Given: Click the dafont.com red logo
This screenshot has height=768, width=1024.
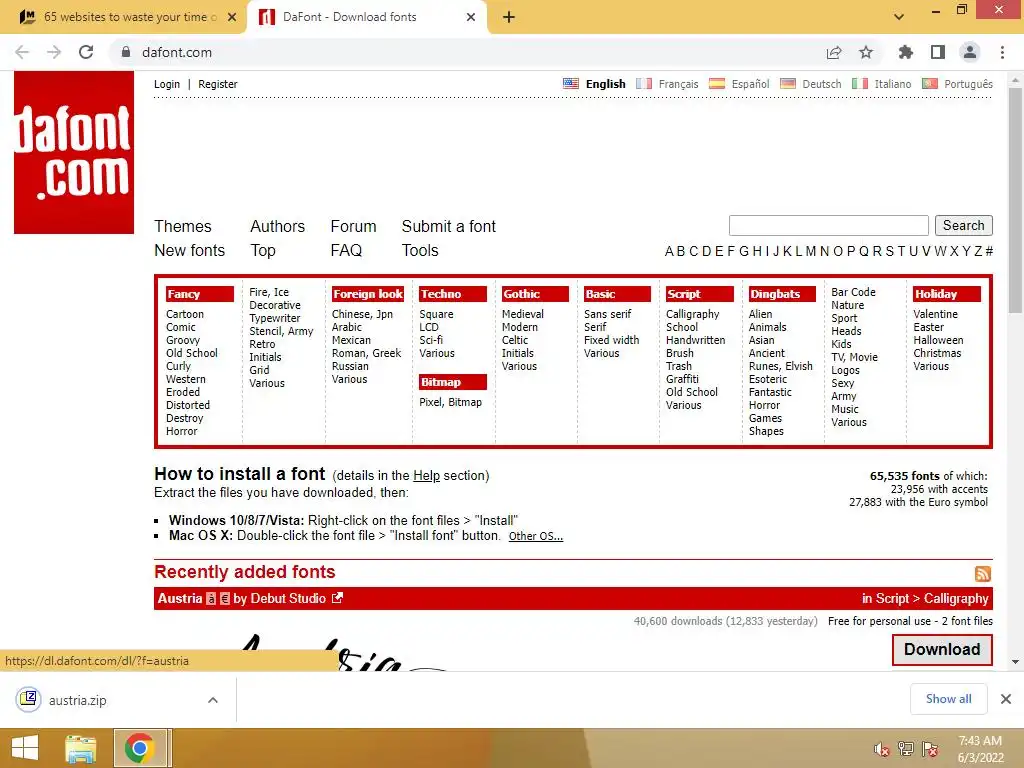Looking at the screenshot, I should (x=74, y=153).
